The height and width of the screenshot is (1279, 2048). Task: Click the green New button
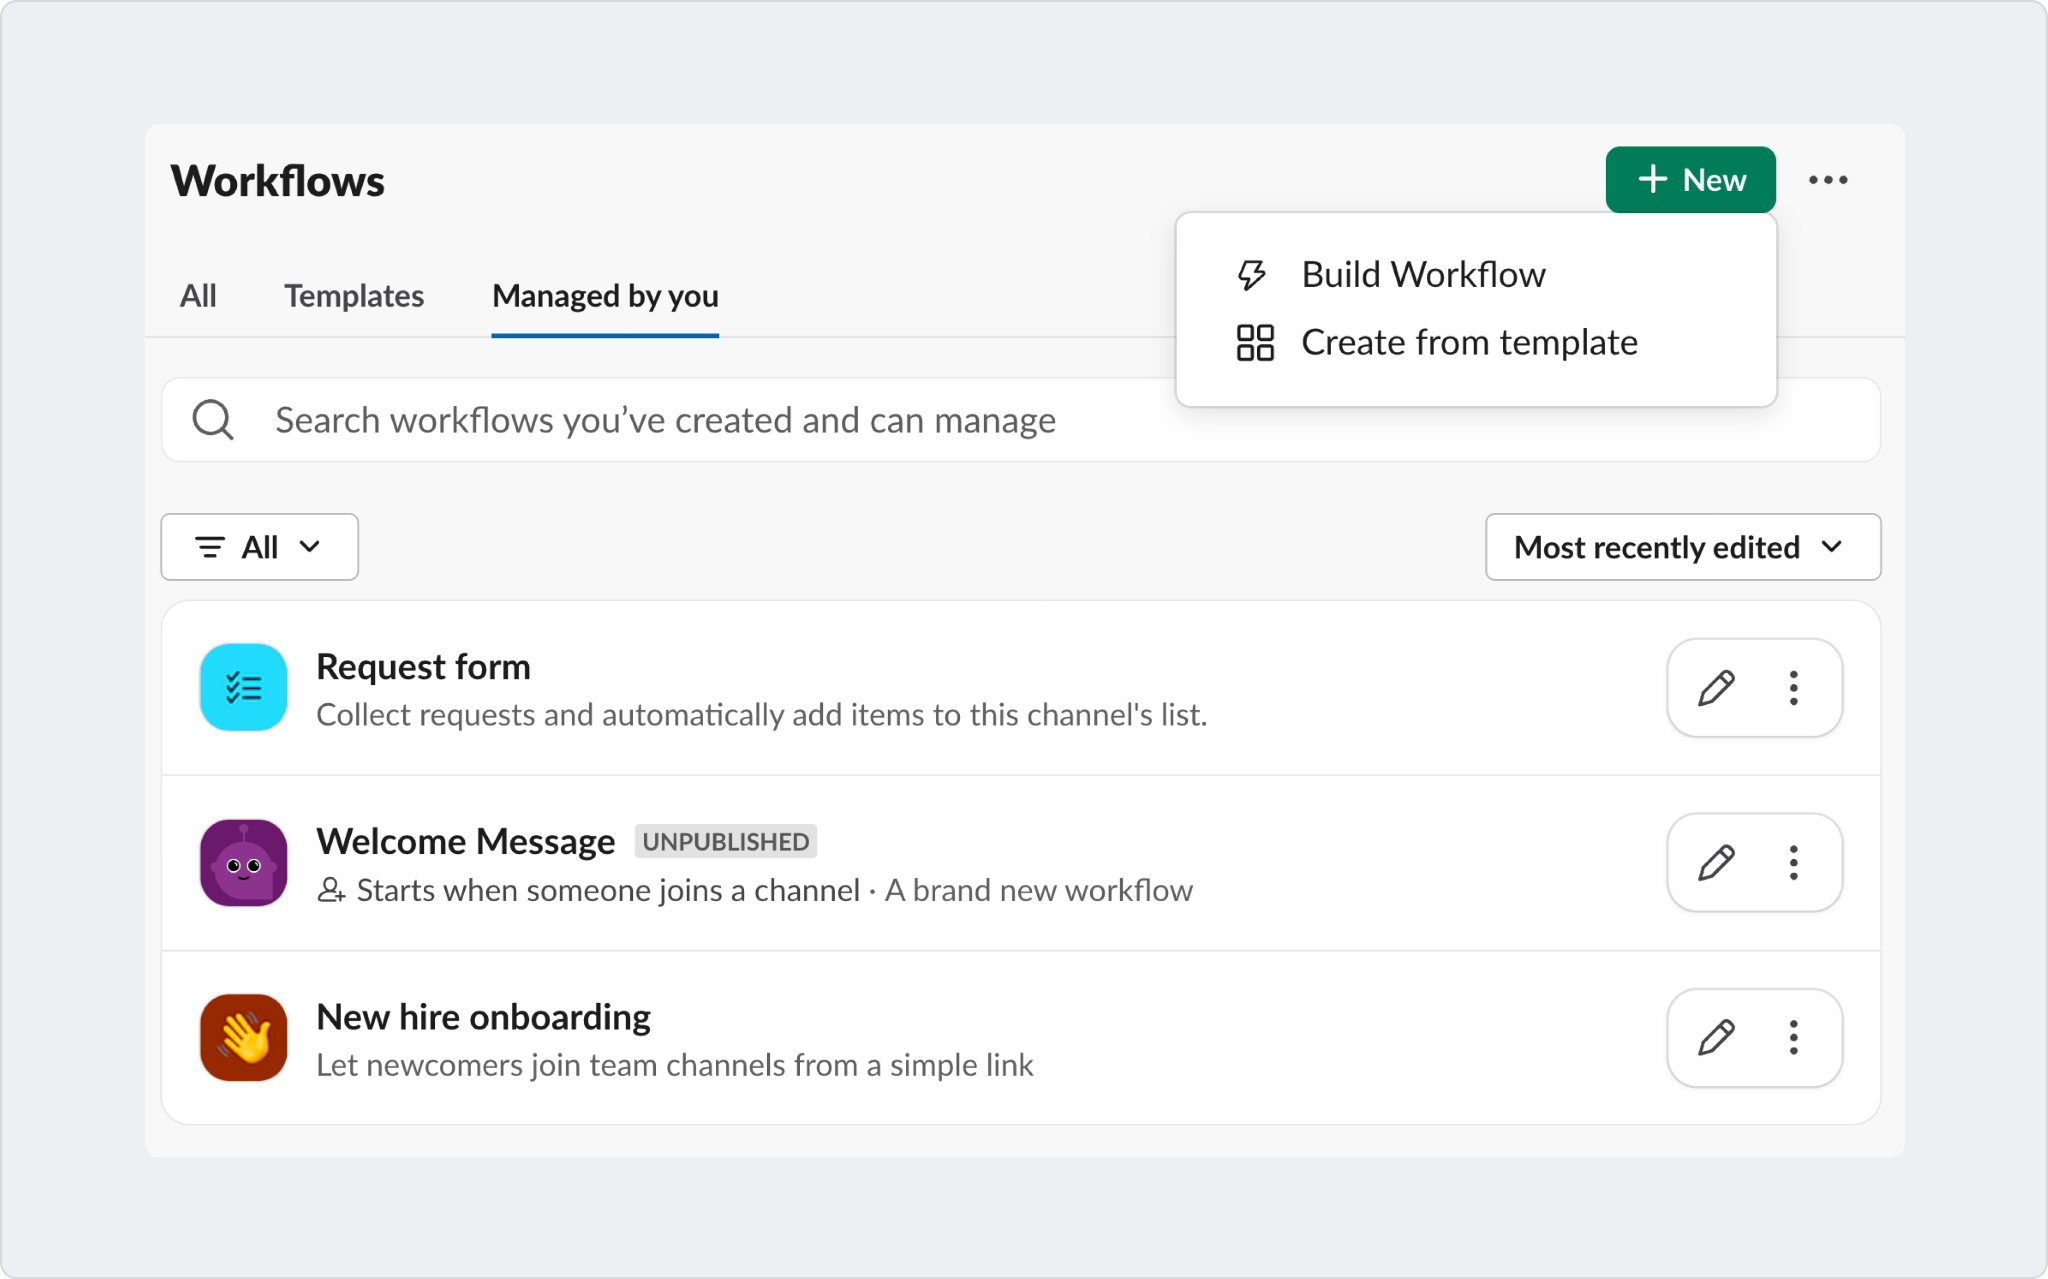coord(1690,180)
